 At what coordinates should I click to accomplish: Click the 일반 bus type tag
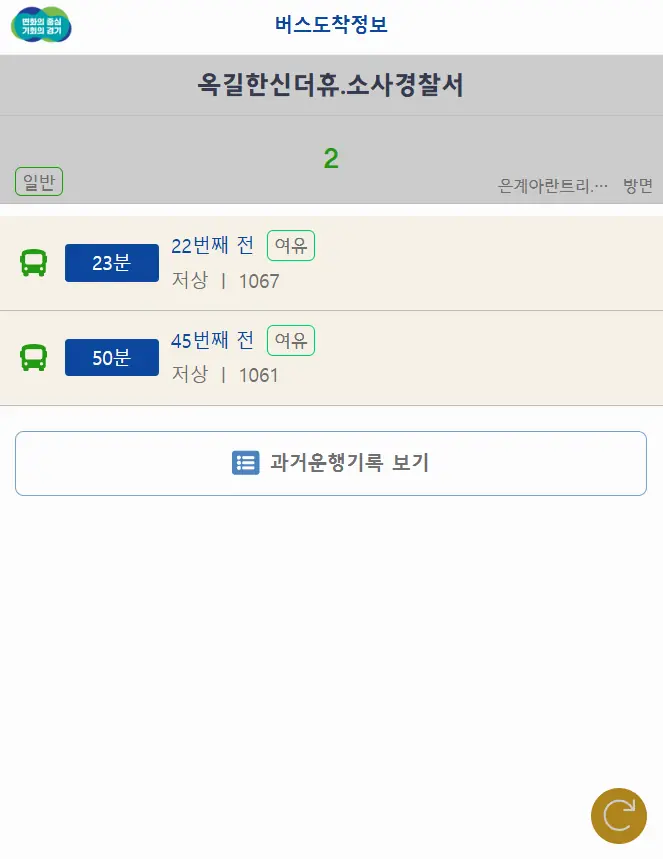click(x=39, y=182)
